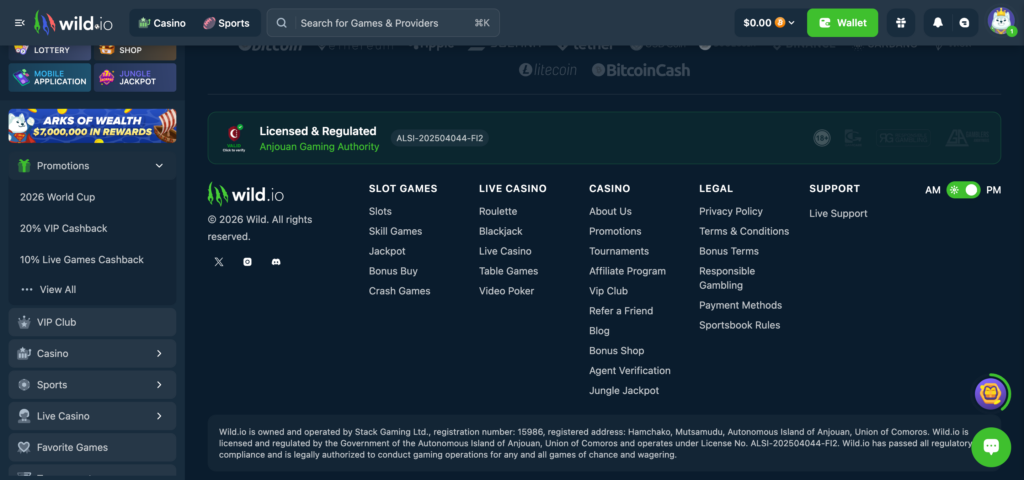This screenshot has width=1024, height=480.
Task: Open the $0.00 balance currency dropdown
Action: 769,23
